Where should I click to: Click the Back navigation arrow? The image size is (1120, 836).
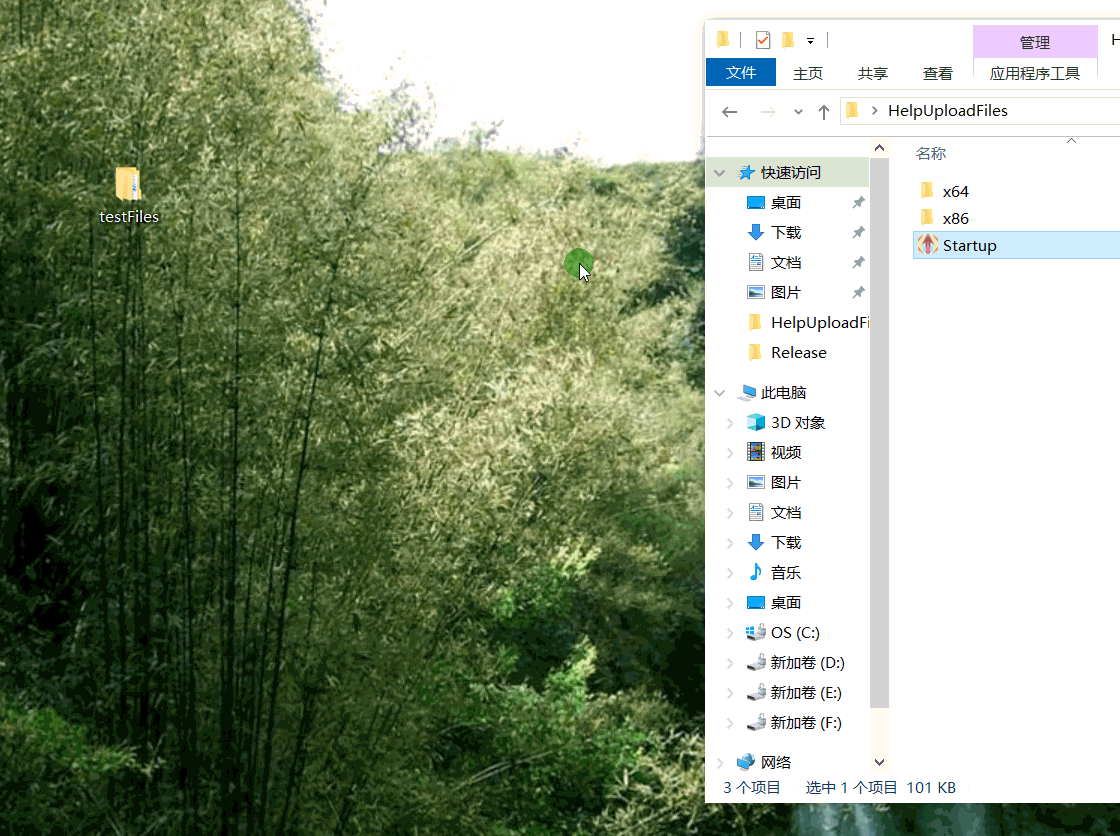[x=729, y=111]
